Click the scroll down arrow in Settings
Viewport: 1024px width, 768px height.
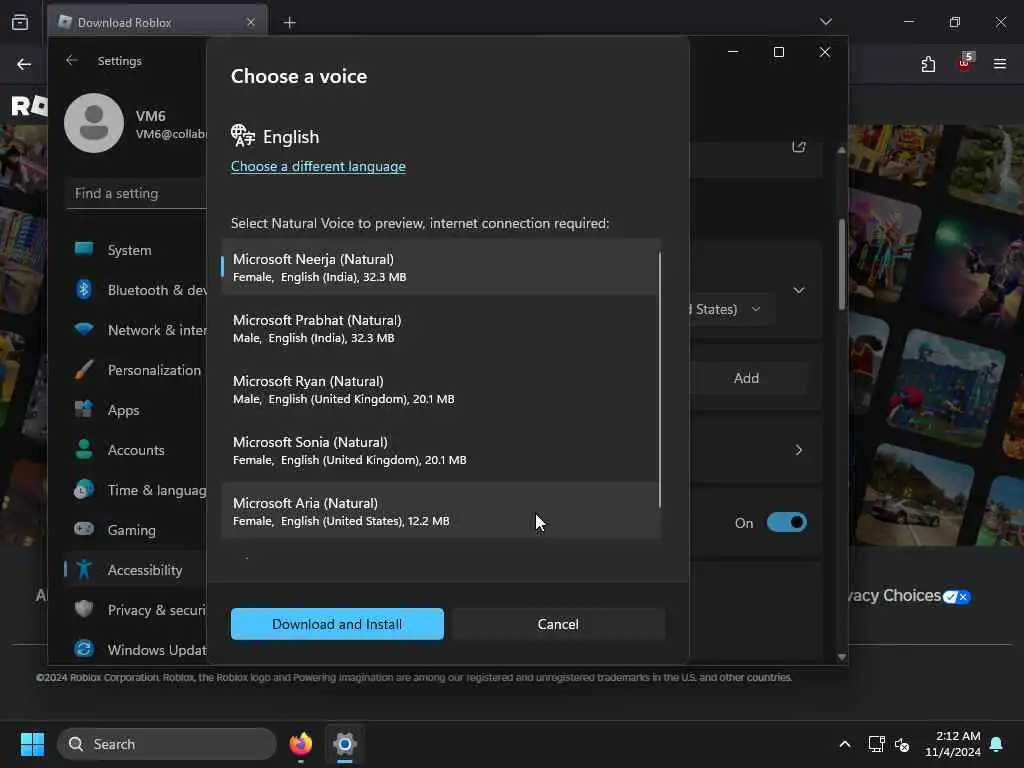click(x=842, y=657)
